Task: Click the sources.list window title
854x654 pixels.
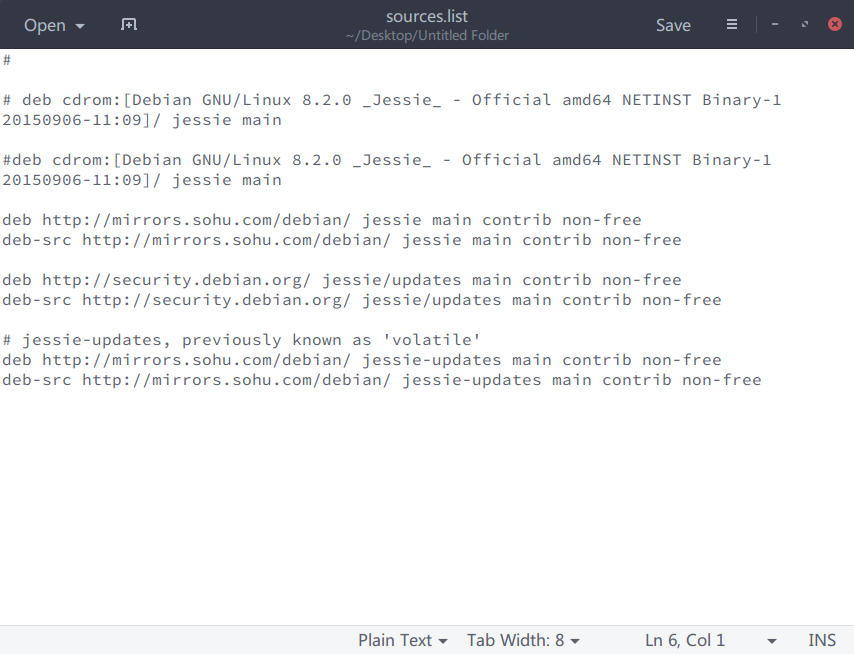Action: (x=426, y=17)
